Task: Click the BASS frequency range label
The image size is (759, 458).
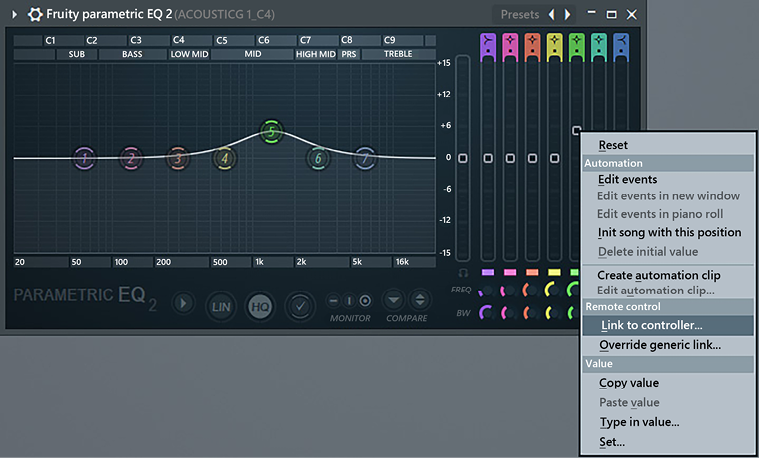Action: tap(132, 54)
